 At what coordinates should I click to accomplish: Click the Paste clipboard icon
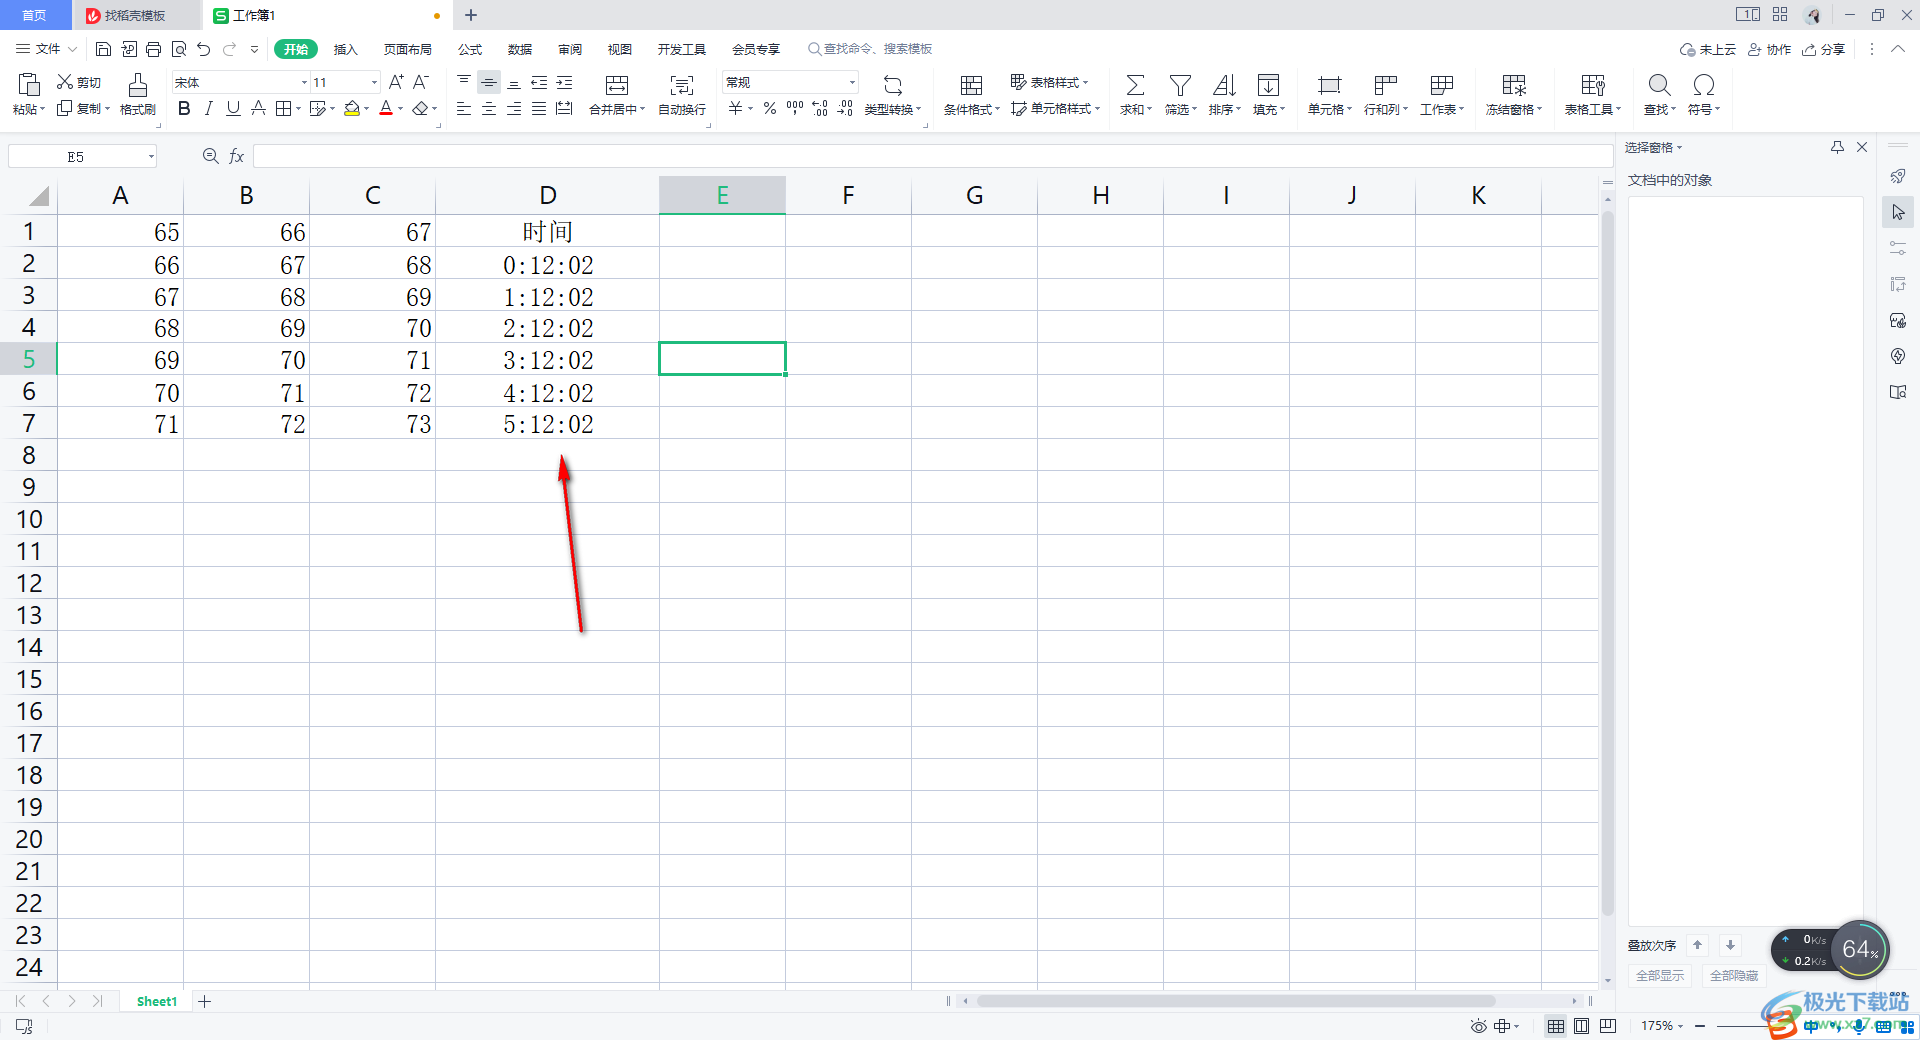pyautogui.click(x=29, y=85)
